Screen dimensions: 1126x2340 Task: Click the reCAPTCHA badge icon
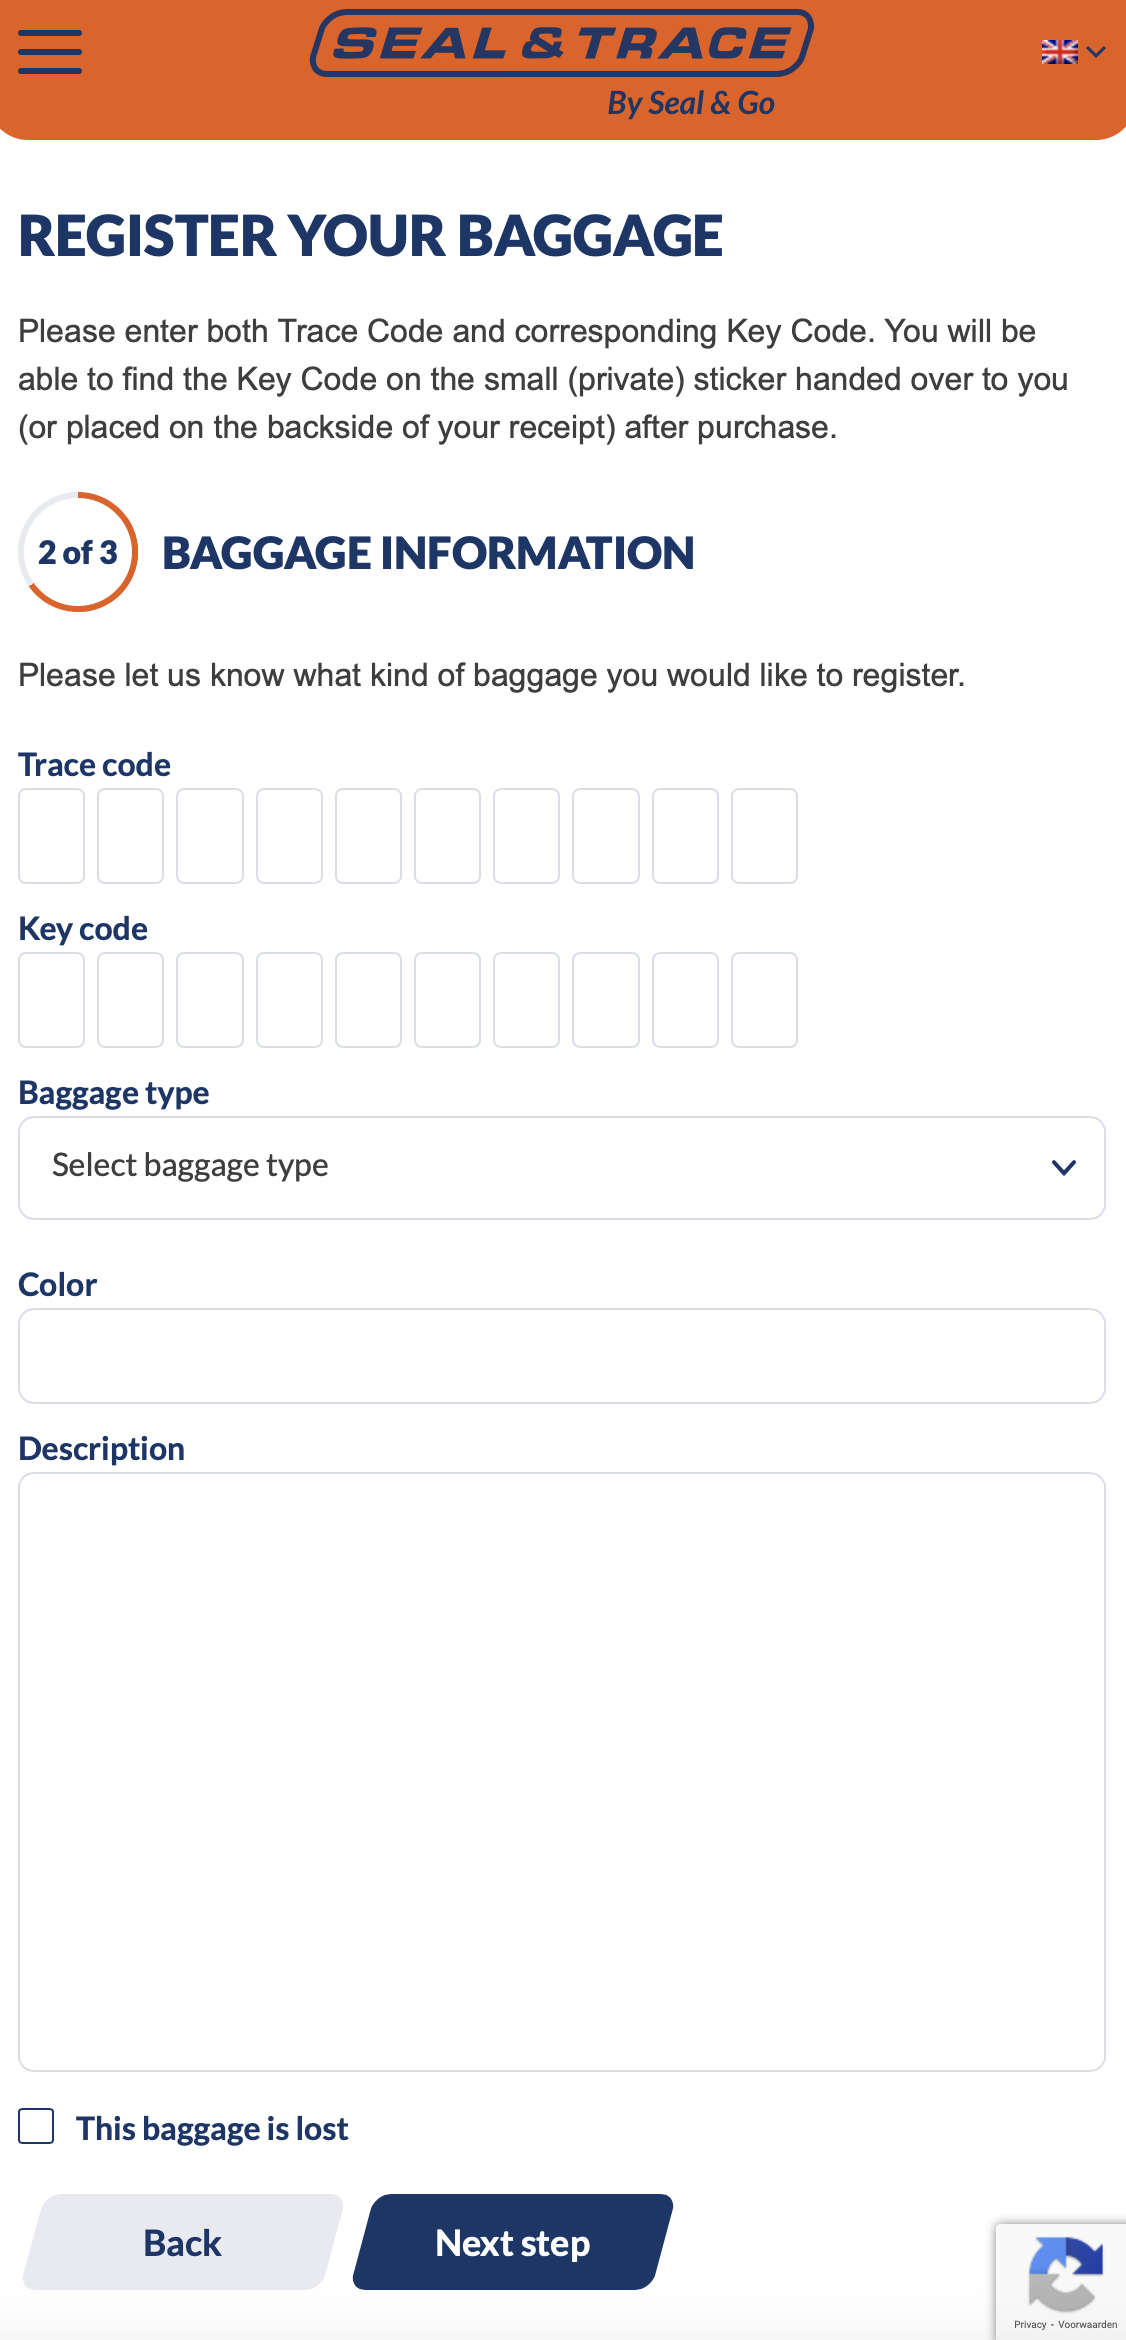[x=1066, y=2274]
